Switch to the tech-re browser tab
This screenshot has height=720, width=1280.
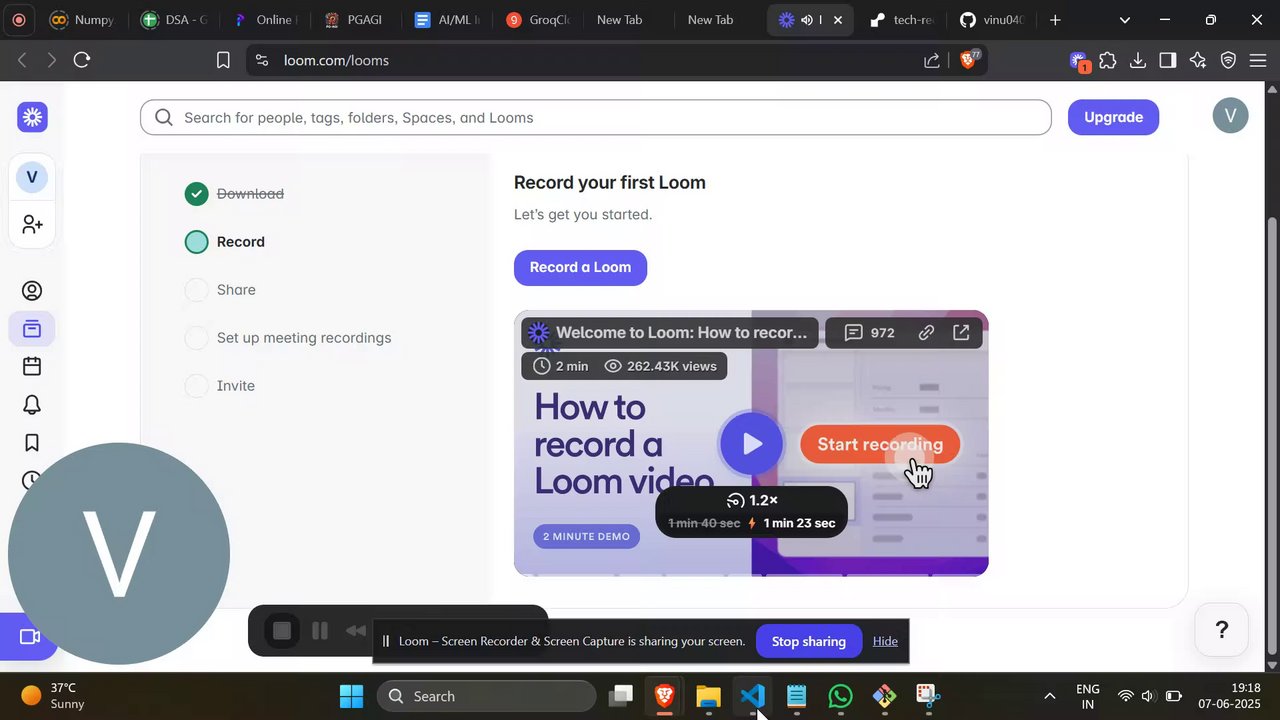pyautogui.click(x=901, y=20)
